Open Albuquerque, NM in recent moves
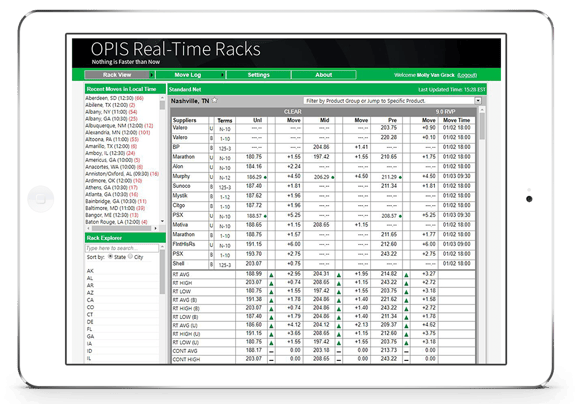The width and height of the screenshot is (575, 404). 119,126
